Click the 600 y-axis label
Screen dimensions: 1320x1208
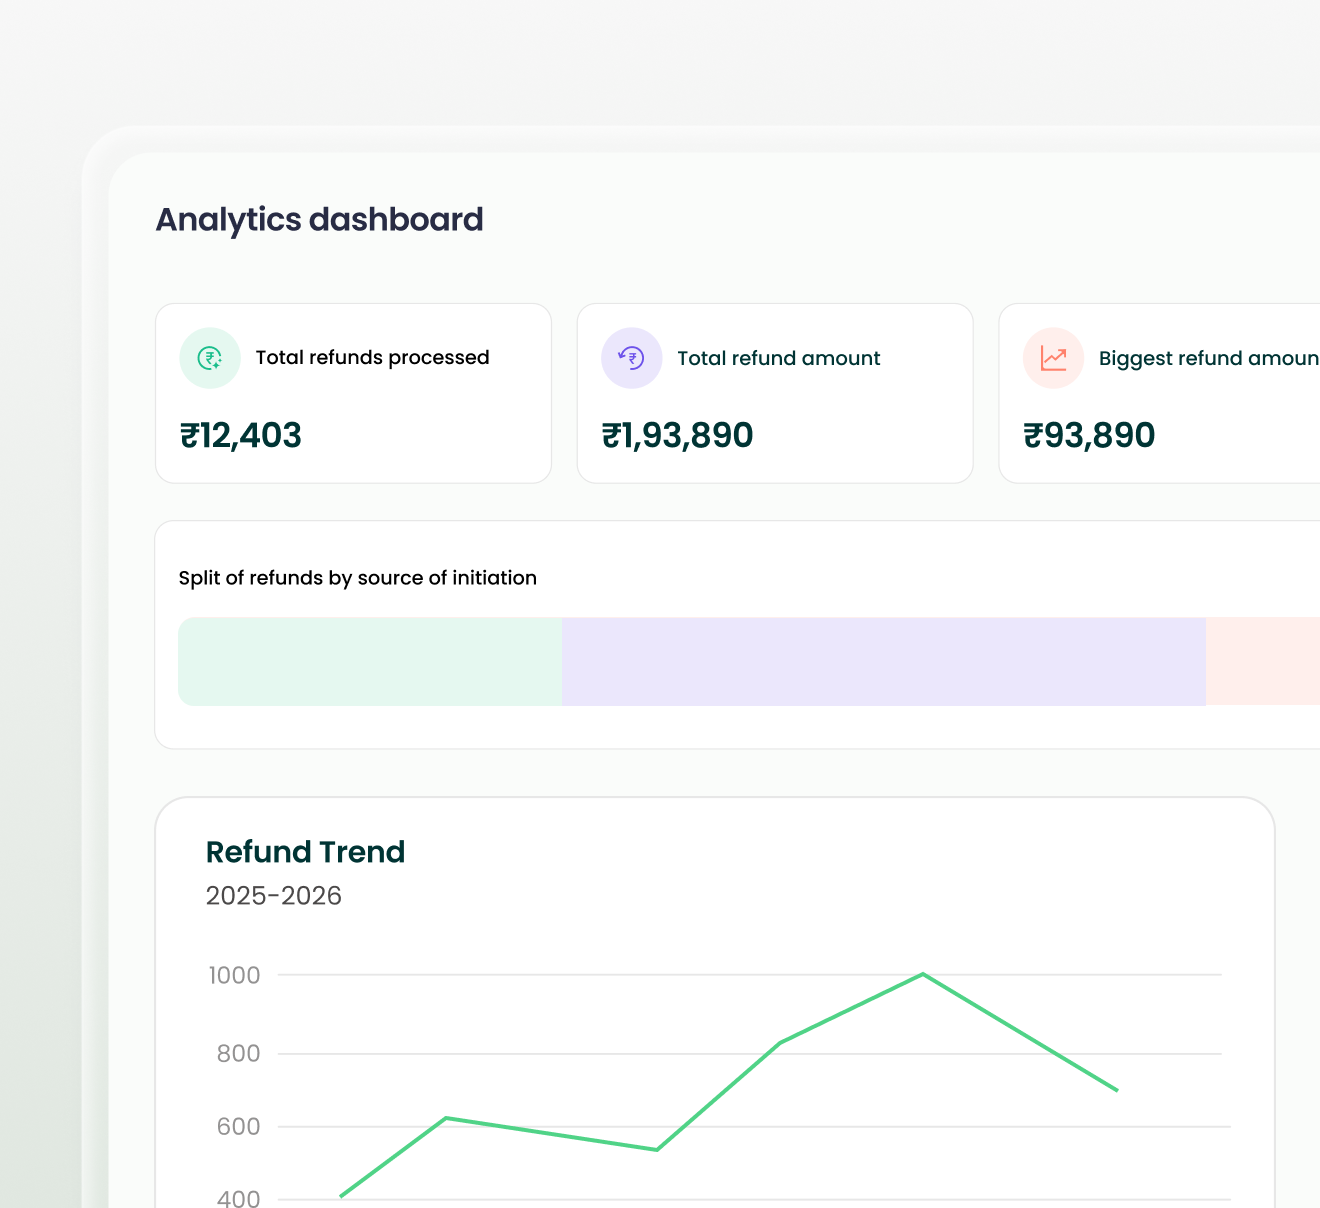[238, 1127]
